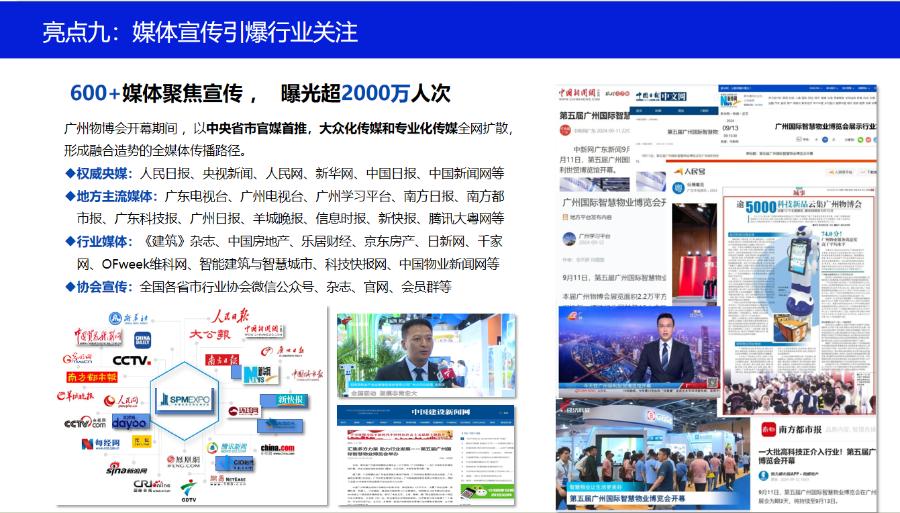
Task: Open the newspaper page with white robot
Action: (x=799, y=301)
